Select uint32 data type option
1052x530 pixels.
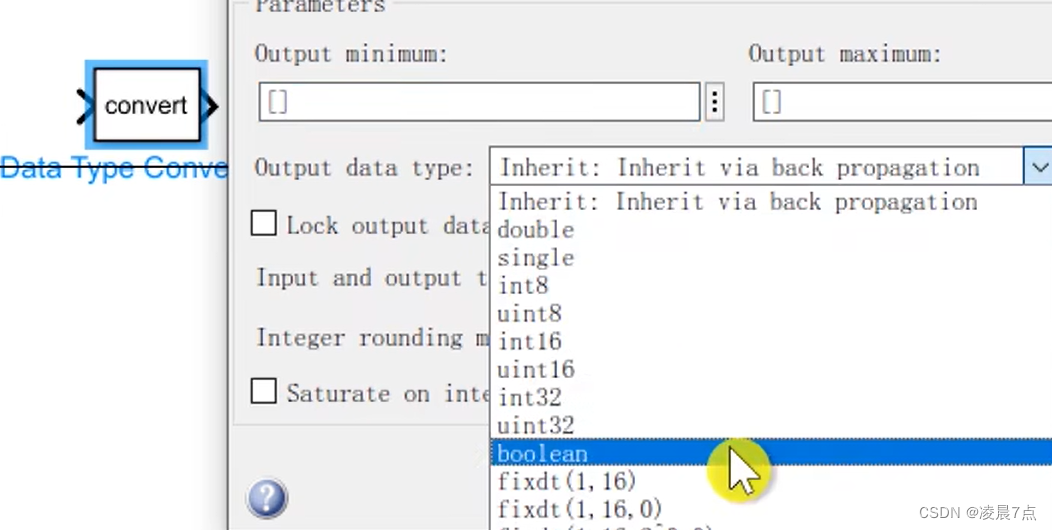[771, 425]
